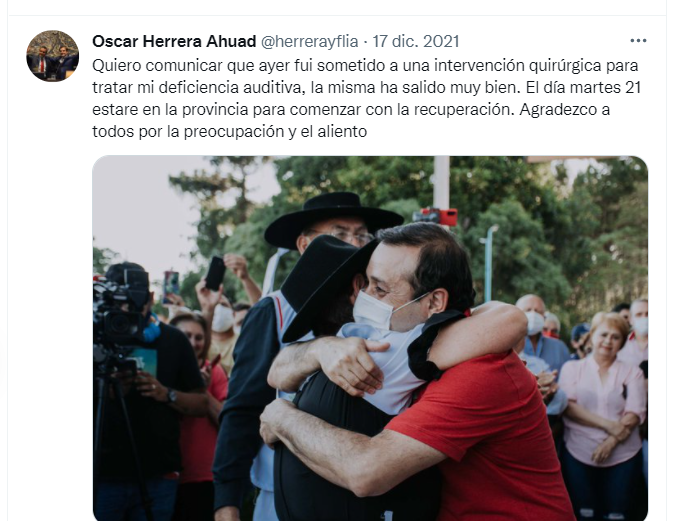Viewport: 673px width, 521px height.
Task: Open Oscar Herrera Ahuad's round profile avatar
Action: (52, 56)
